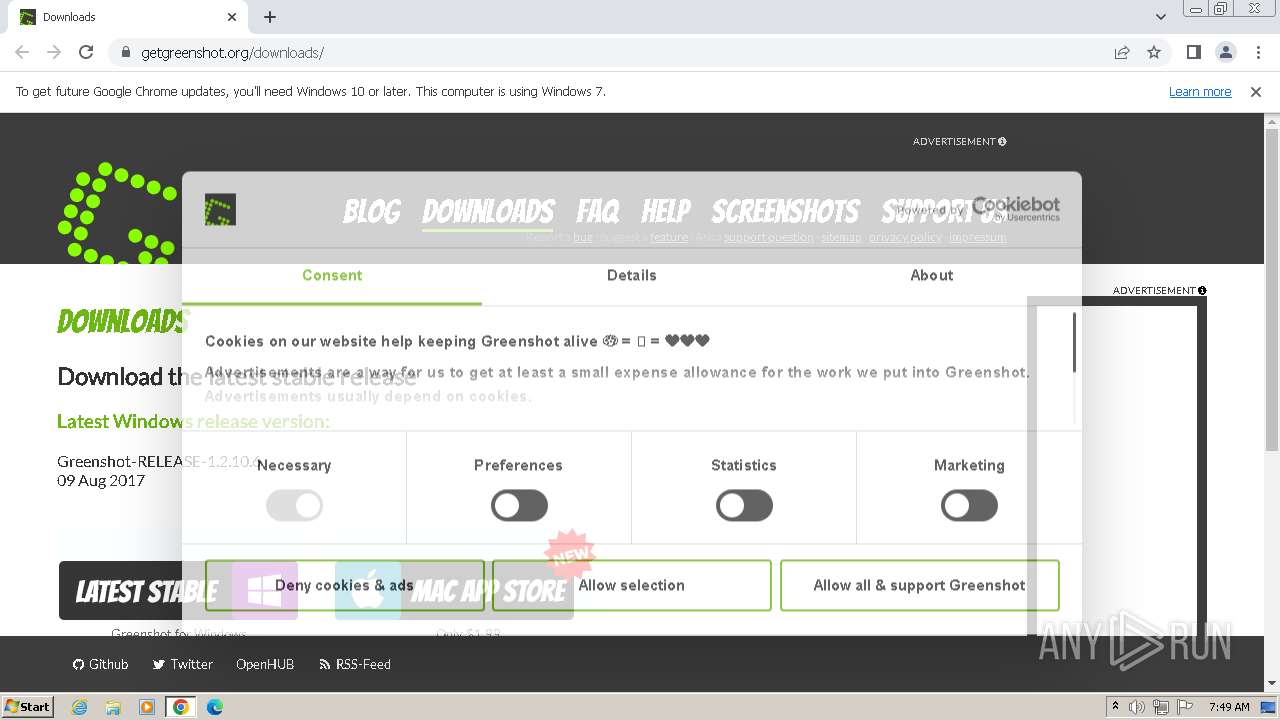The image size is (1280, 720).
Task: Toggle the Necessary cookies switch
Action: 294,506
